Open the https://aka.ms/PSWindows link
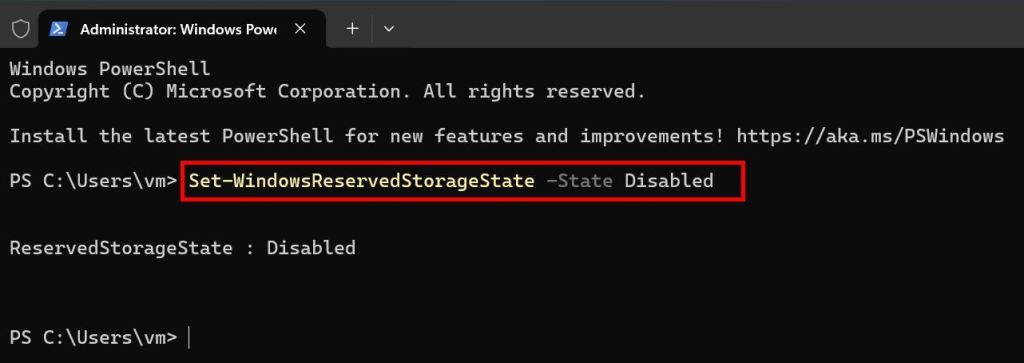This screenshot has width=1024, height=363. [870, 136]
